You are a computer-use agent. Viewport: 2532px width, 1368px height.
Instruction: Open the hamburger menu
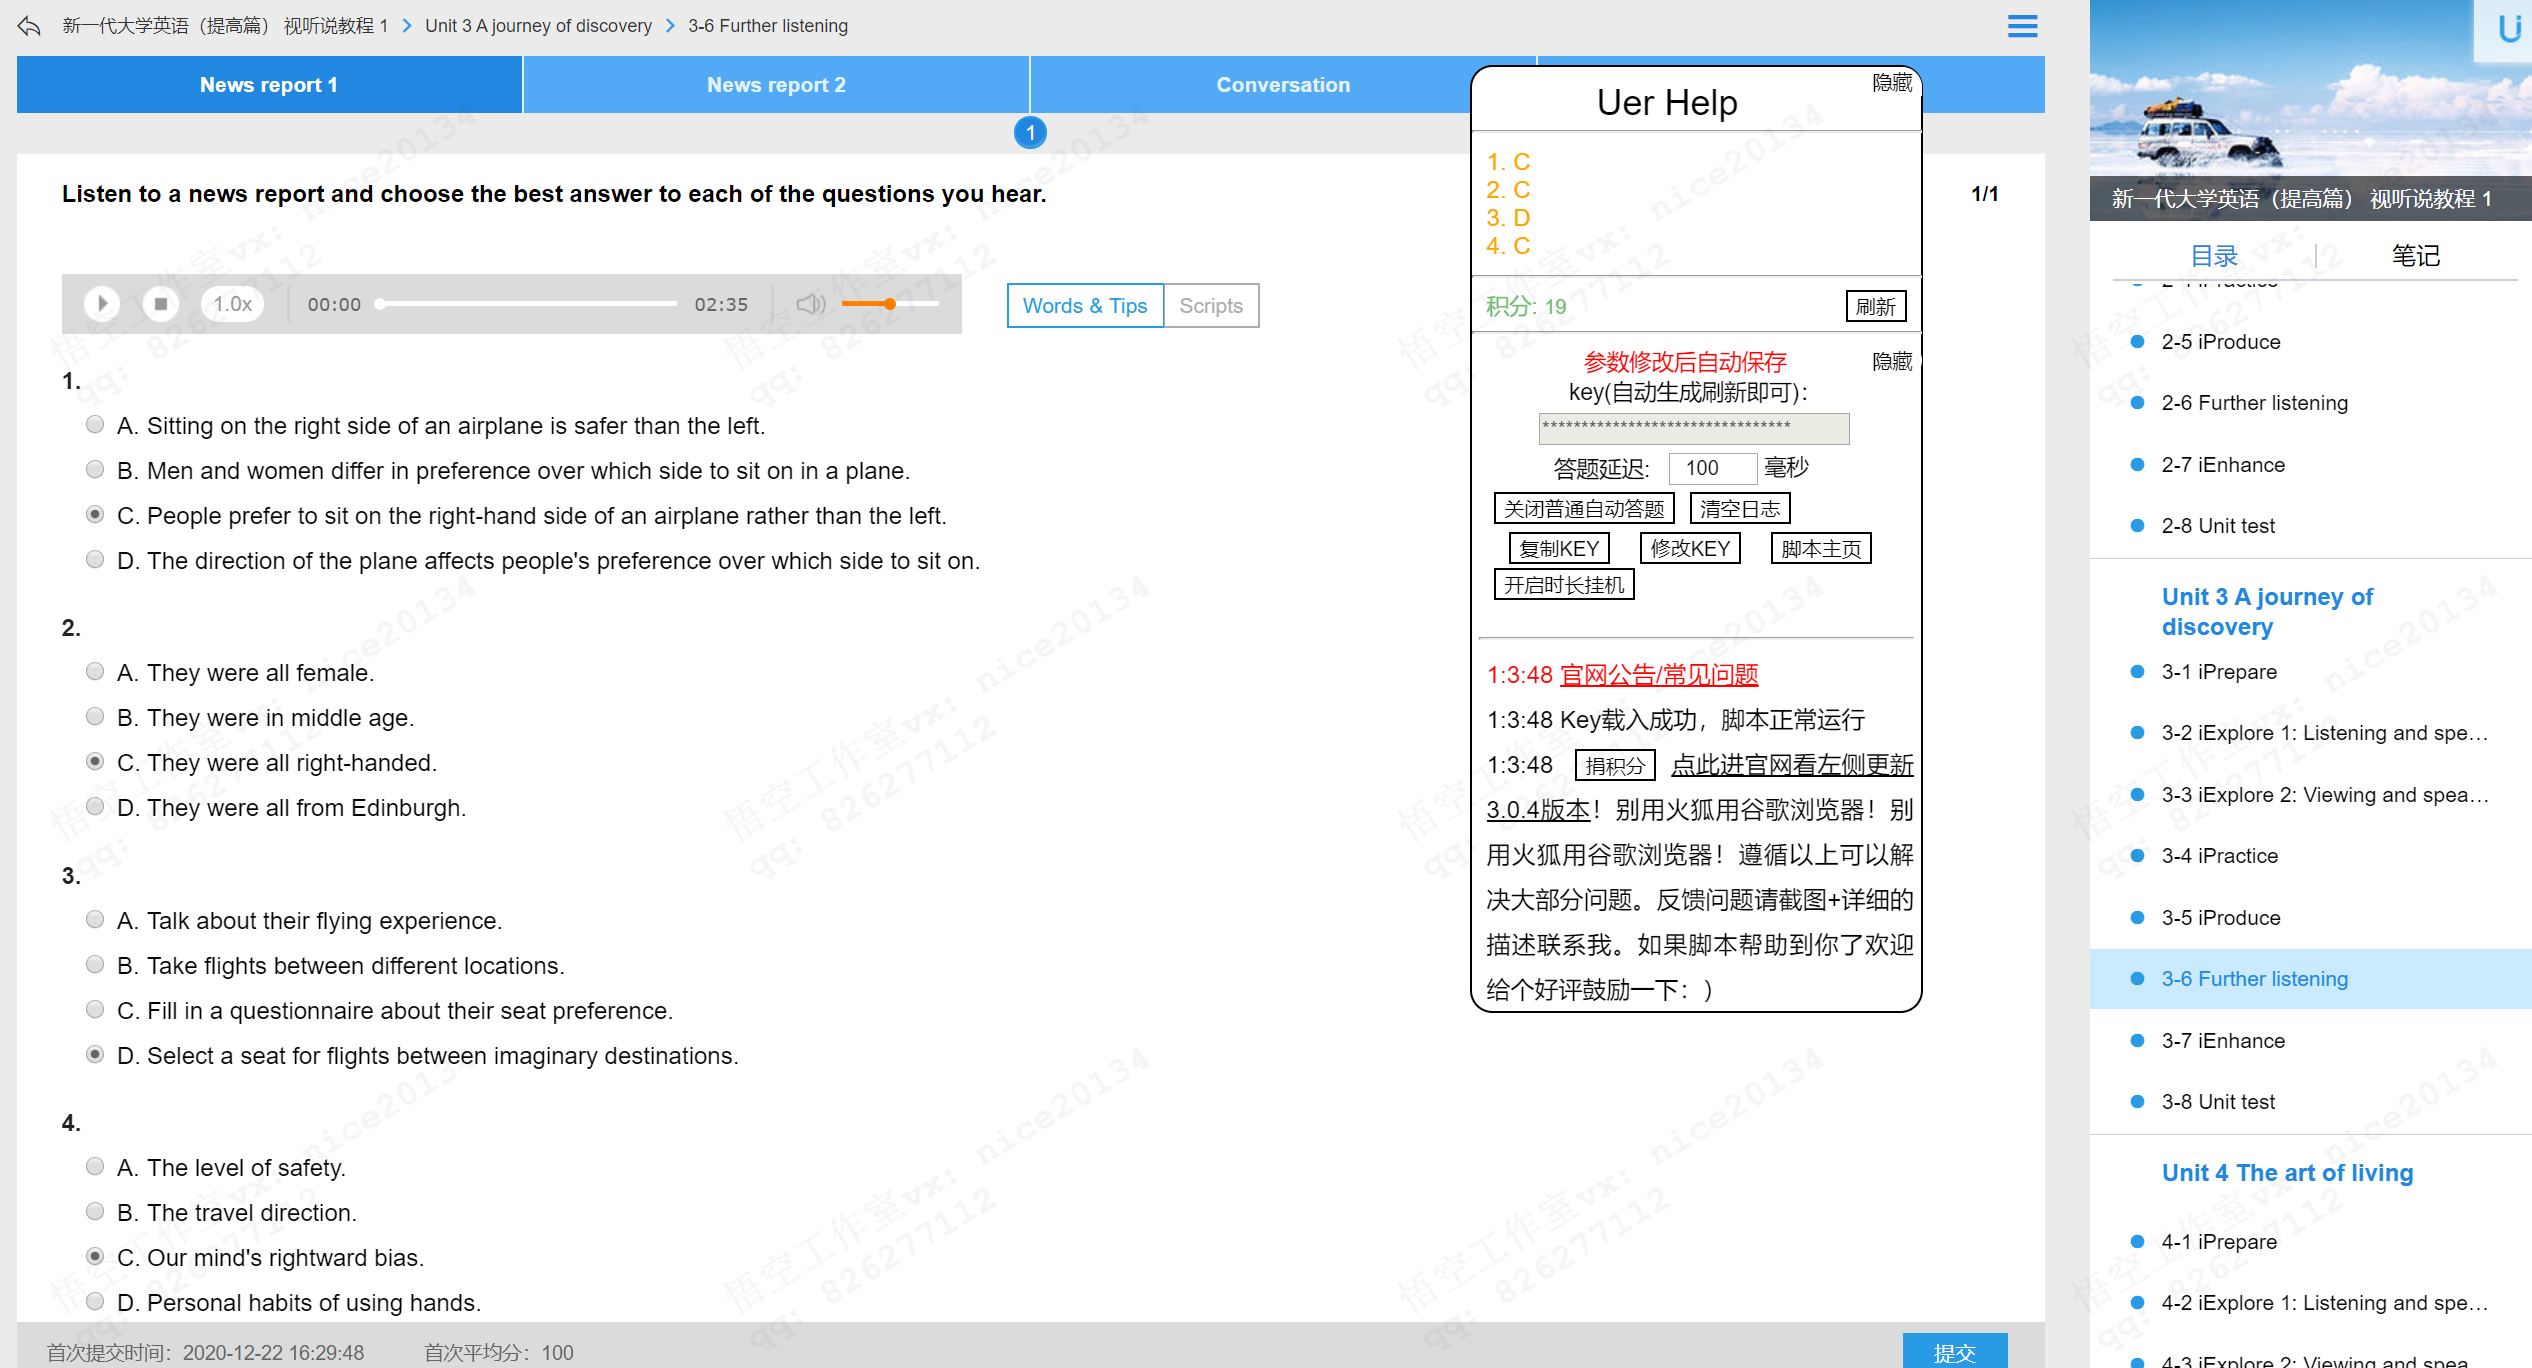2022,26
